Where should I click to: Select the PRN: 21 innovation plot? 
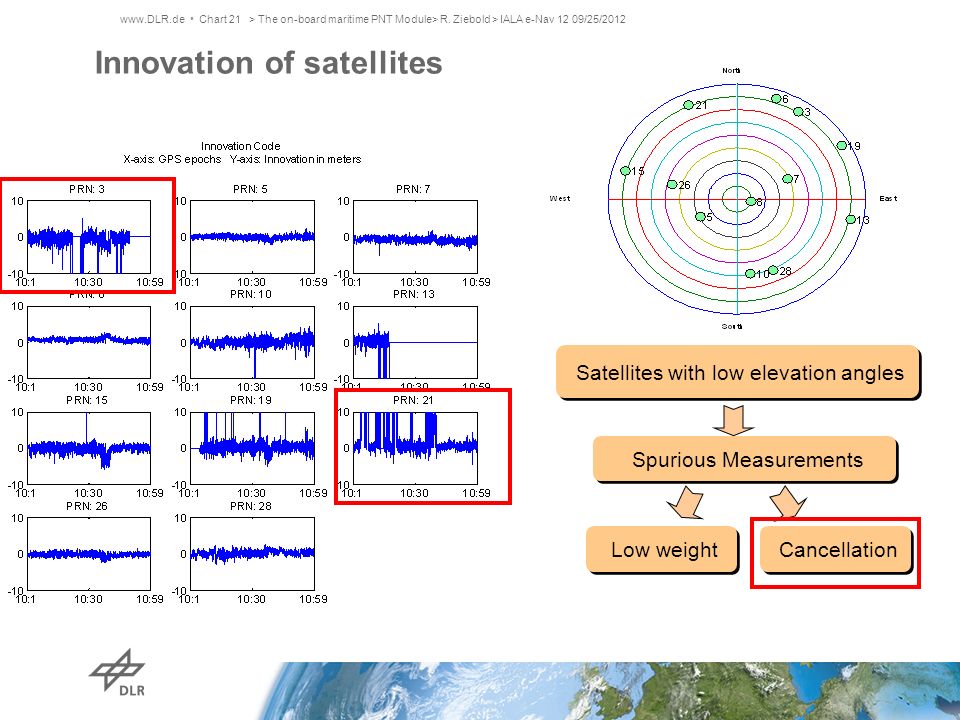[x=415, y=448]
